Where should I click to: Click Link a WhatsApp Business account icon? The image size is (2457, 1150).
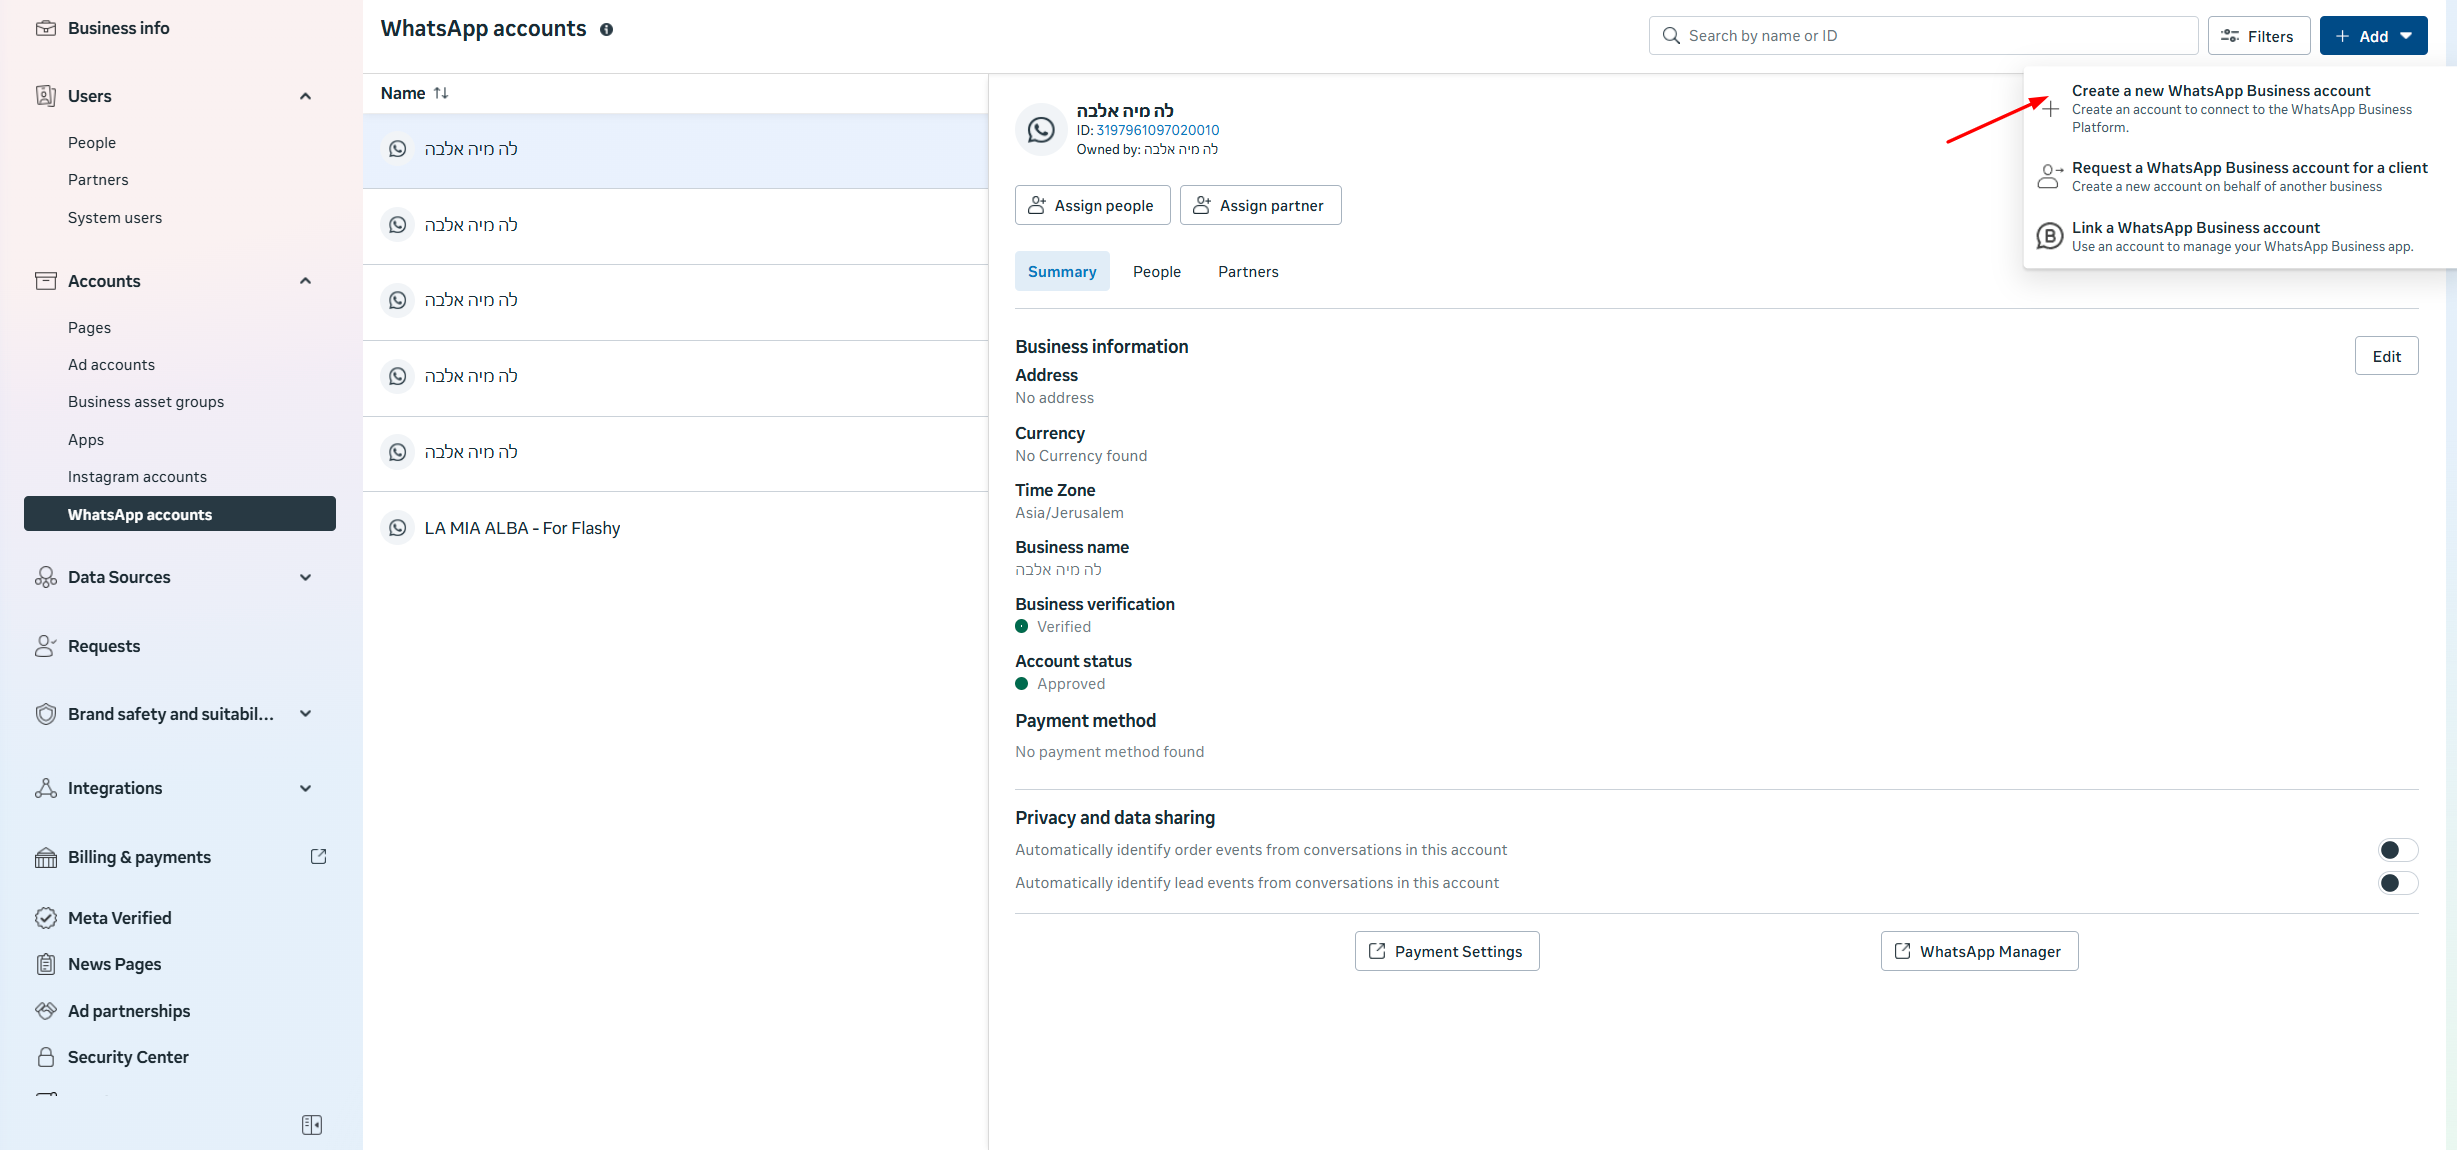tap(2050, 237)
